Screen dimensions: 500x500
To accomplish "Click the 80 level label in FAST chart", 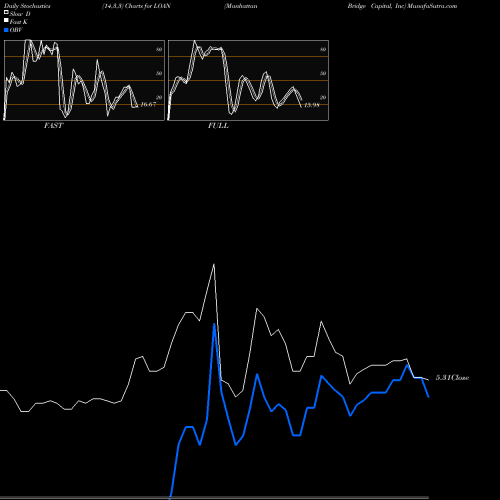I will (x=159, y=49).
